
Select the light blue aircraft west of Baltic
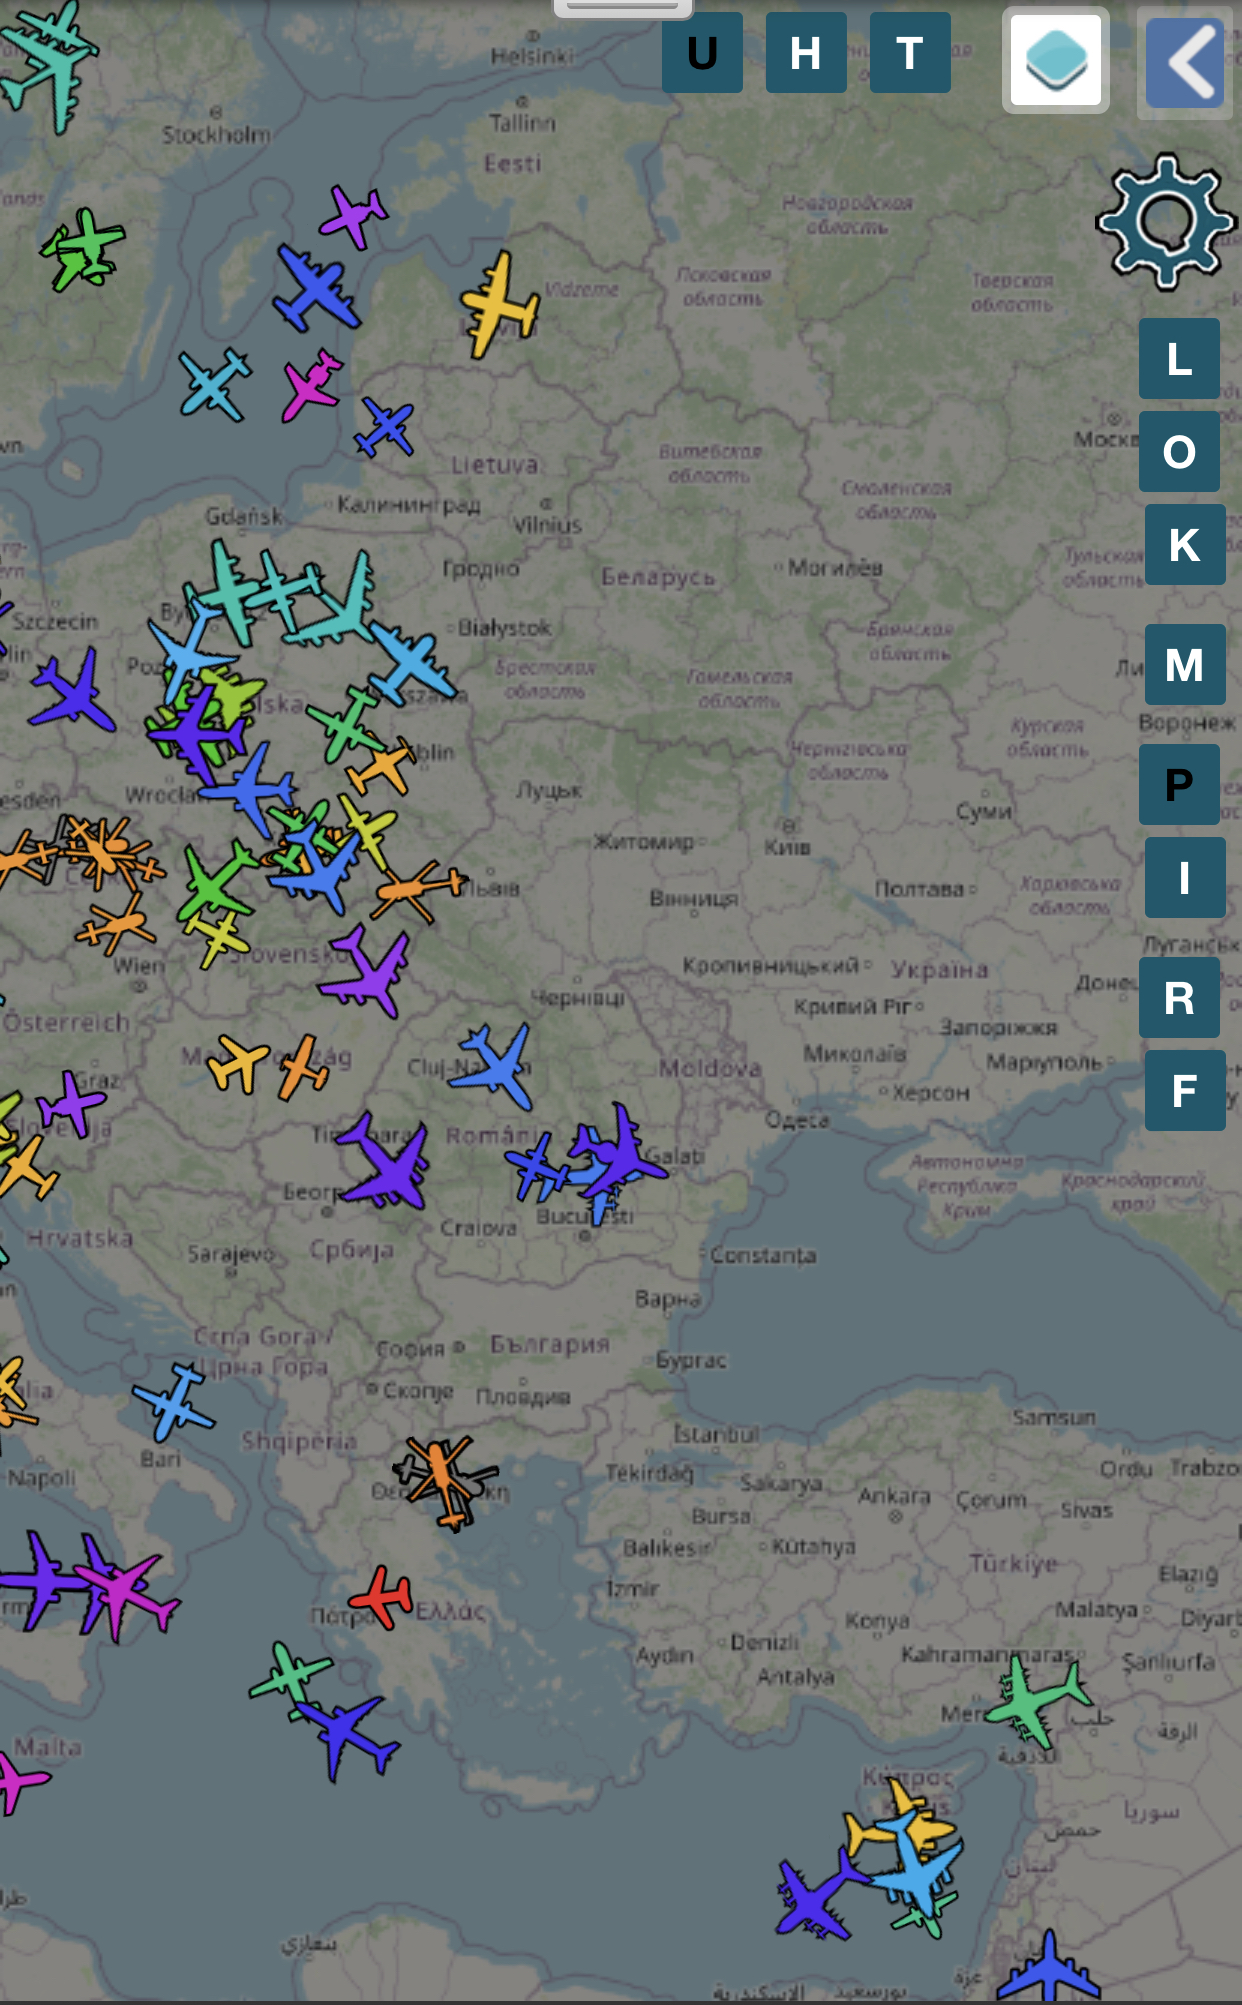(x=215, y=384)
